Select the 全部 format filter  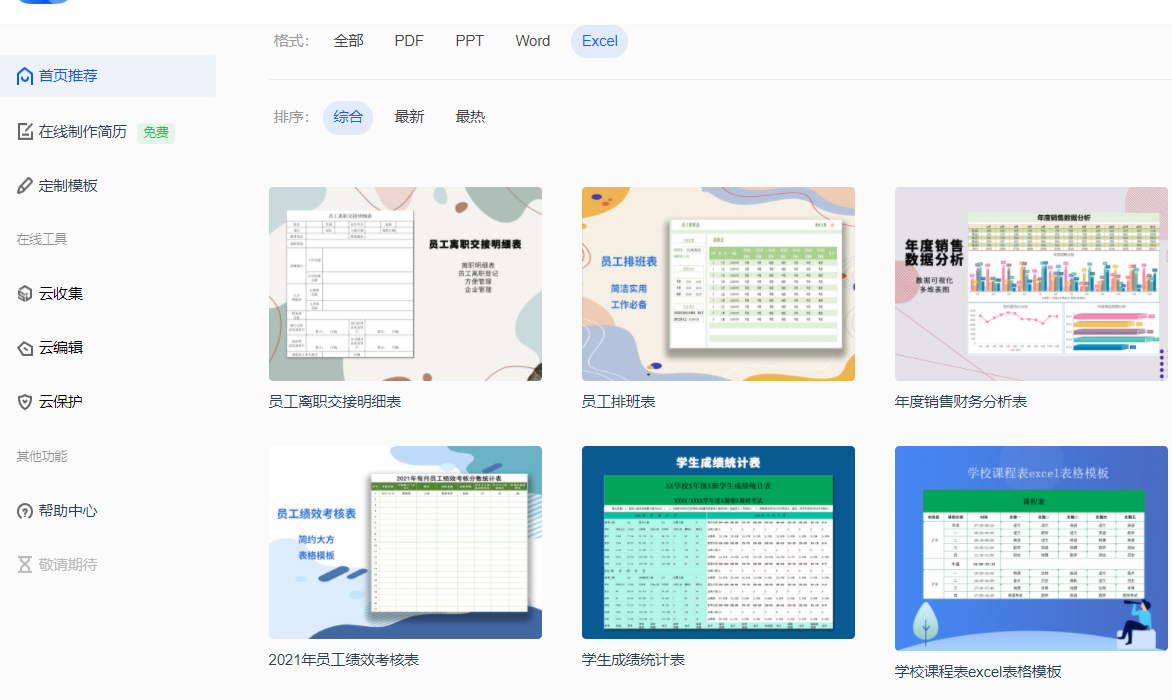348,41
